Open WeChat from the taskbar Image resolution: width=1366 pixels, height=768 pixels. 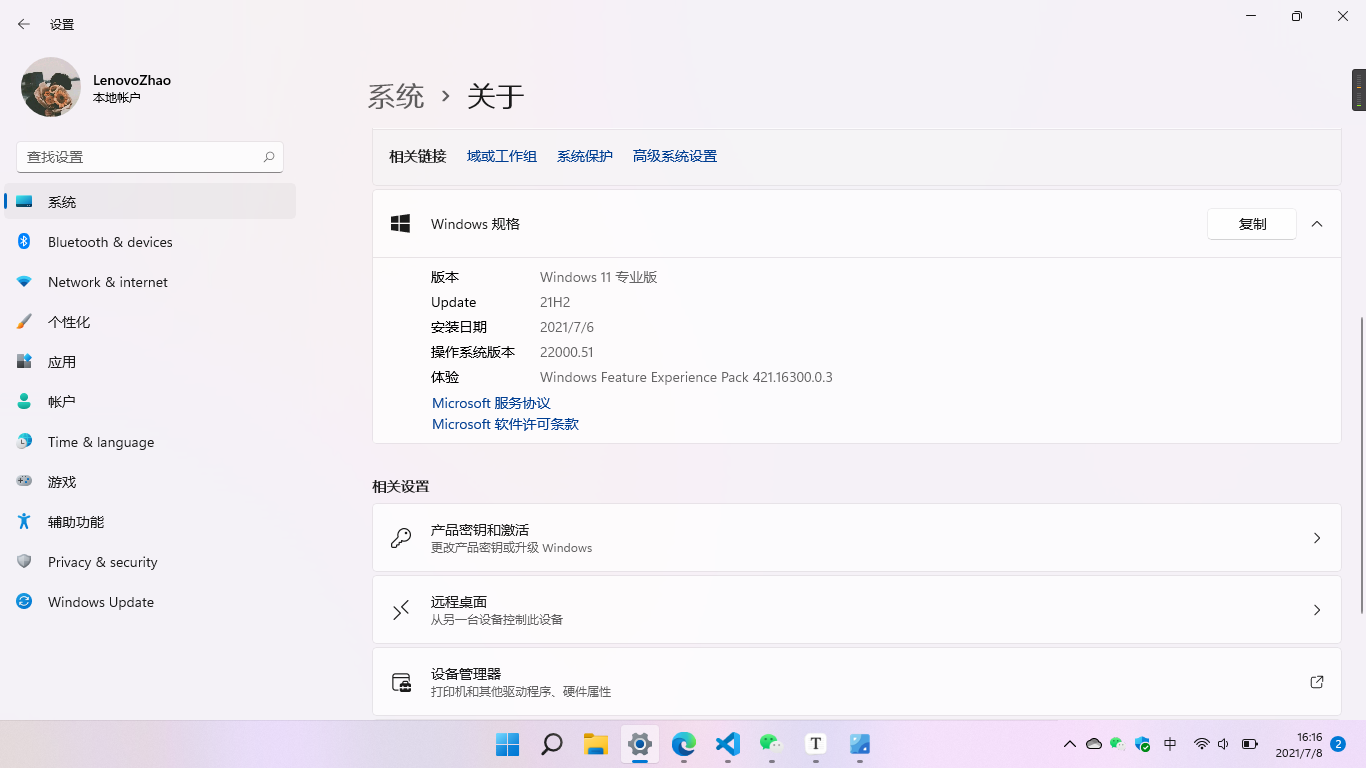click(x=771, y=744)
